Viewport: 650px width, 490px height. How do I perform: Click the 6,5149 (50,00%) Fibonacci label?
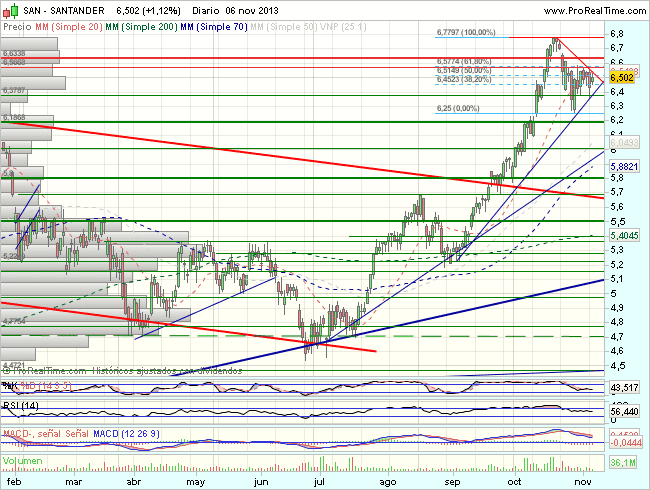coord(464,70)
